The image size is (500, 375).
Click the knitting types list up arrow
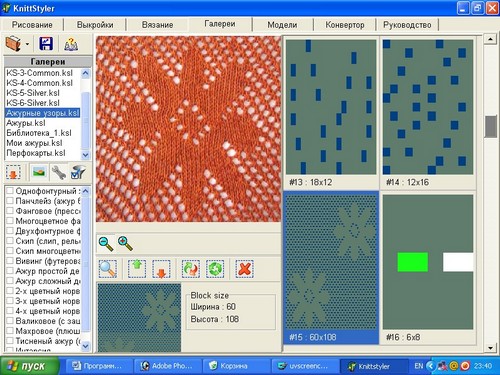pos(86,191)
